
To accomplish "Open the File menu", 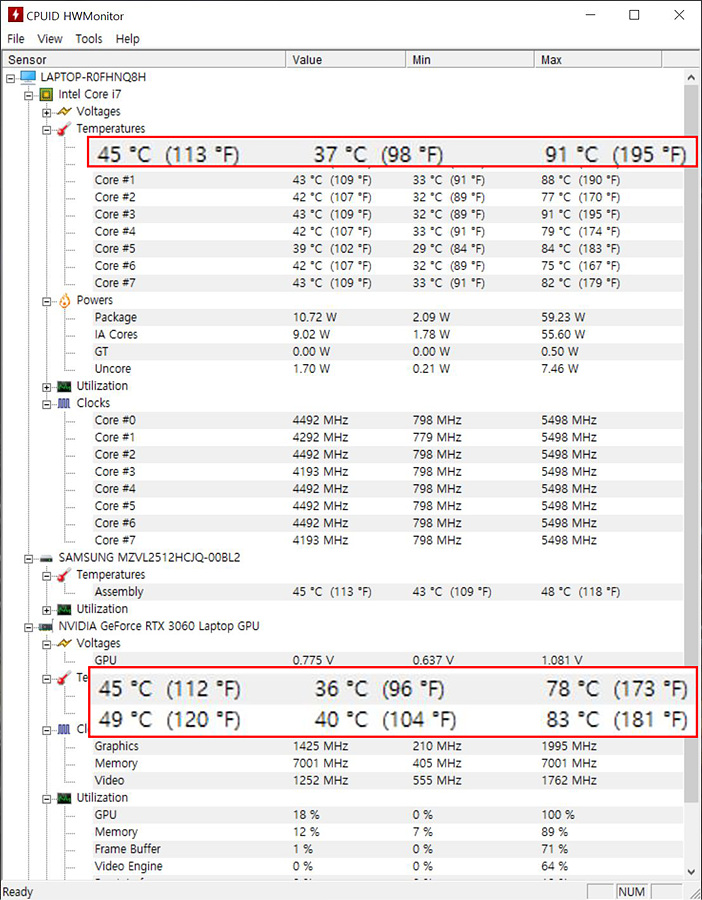I will (x=15, y=38).
